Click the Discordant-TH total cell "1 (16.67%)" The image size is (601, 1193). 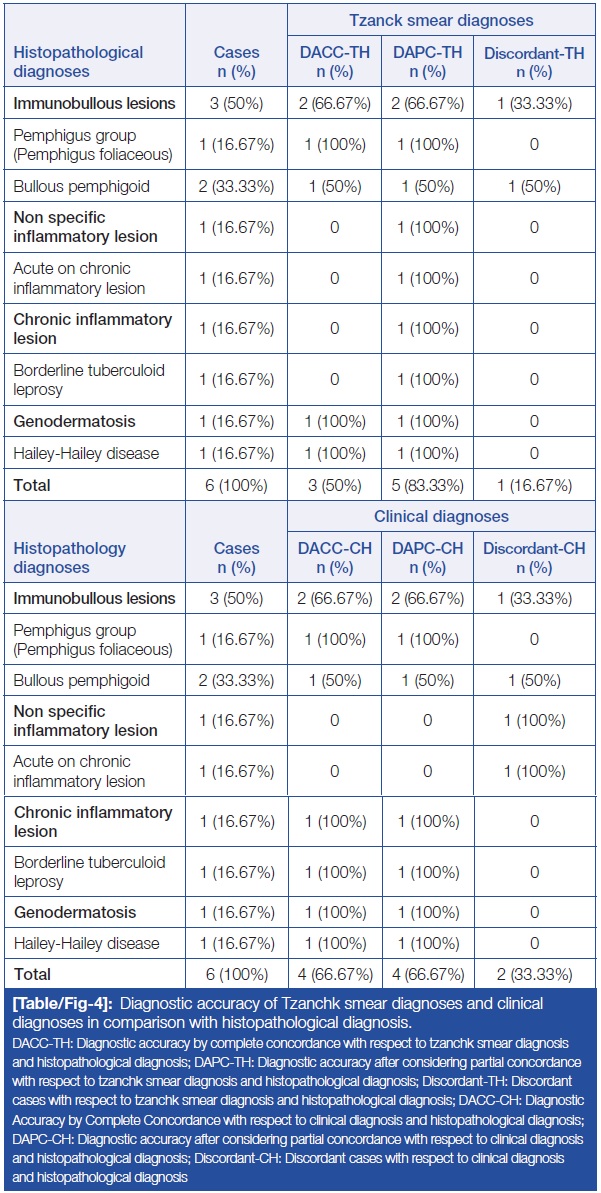click(x=534, y=486)
